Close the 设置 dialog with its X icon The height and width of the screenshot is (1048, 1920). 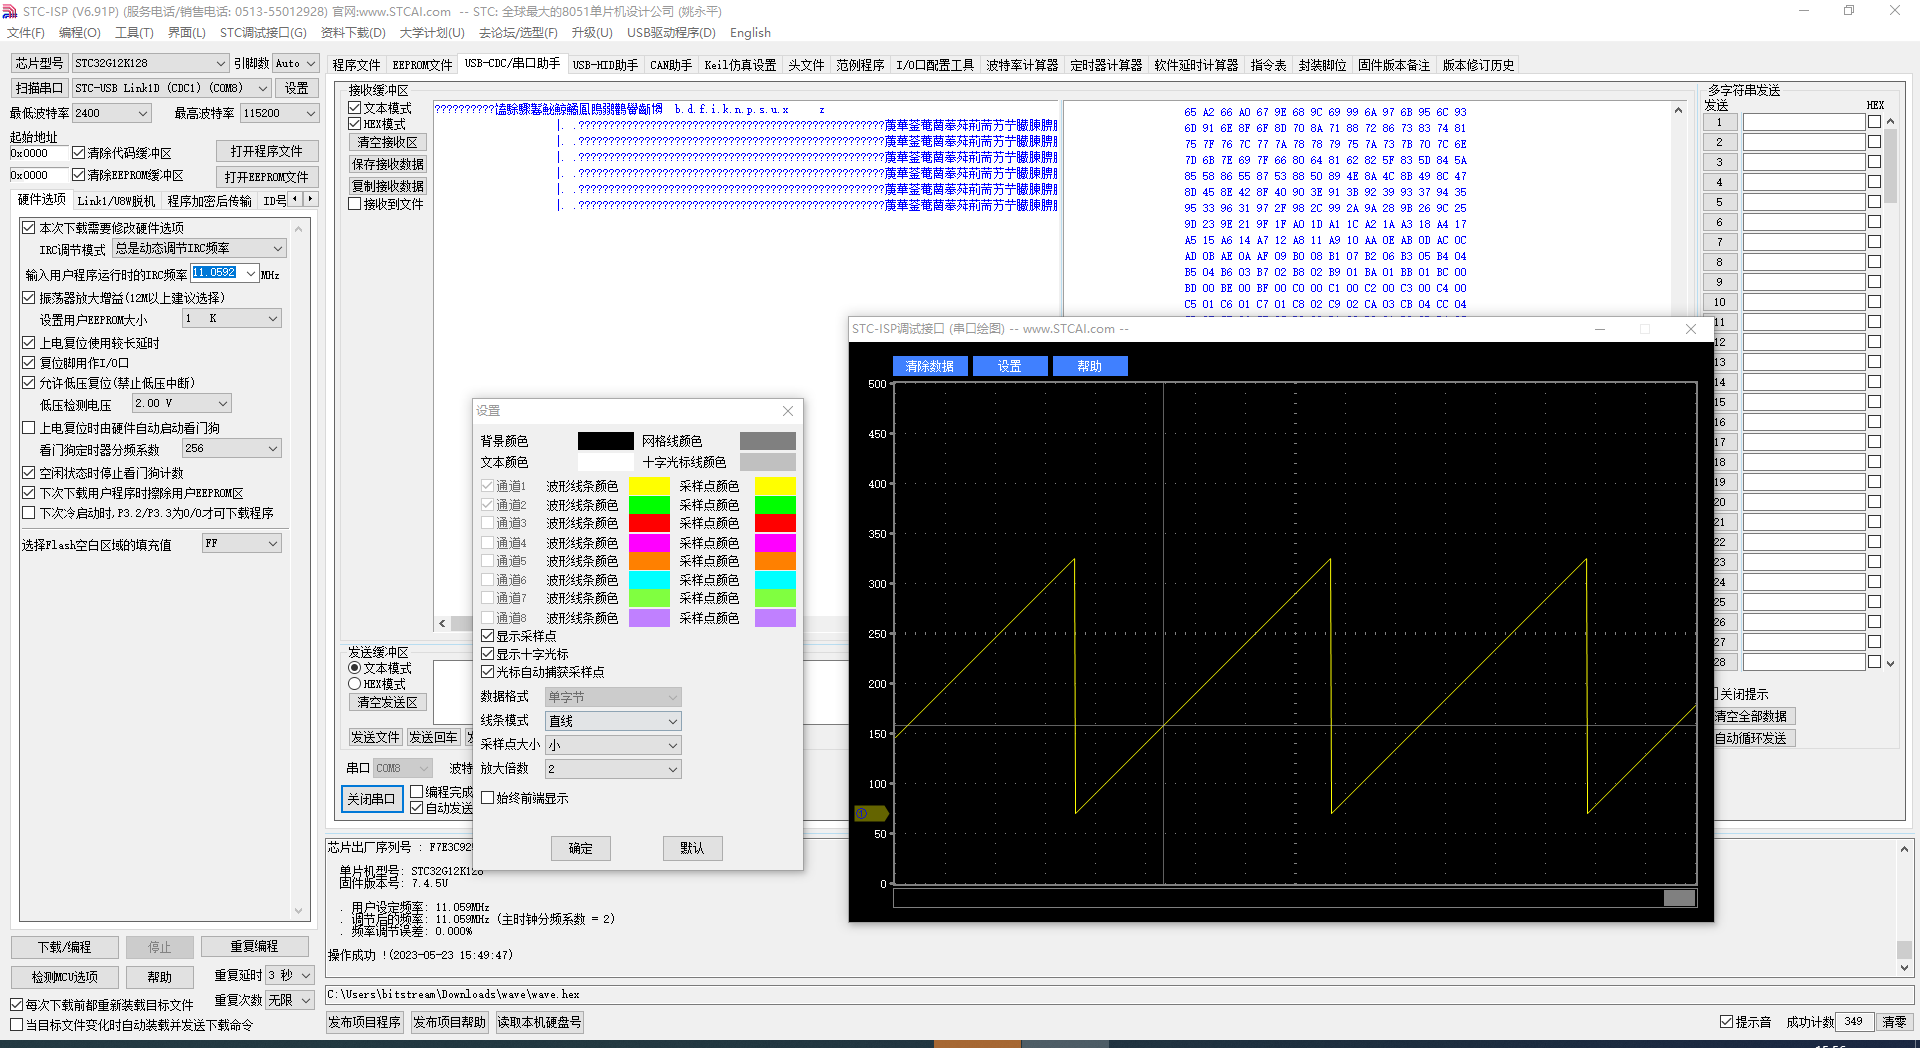point(788,411)
